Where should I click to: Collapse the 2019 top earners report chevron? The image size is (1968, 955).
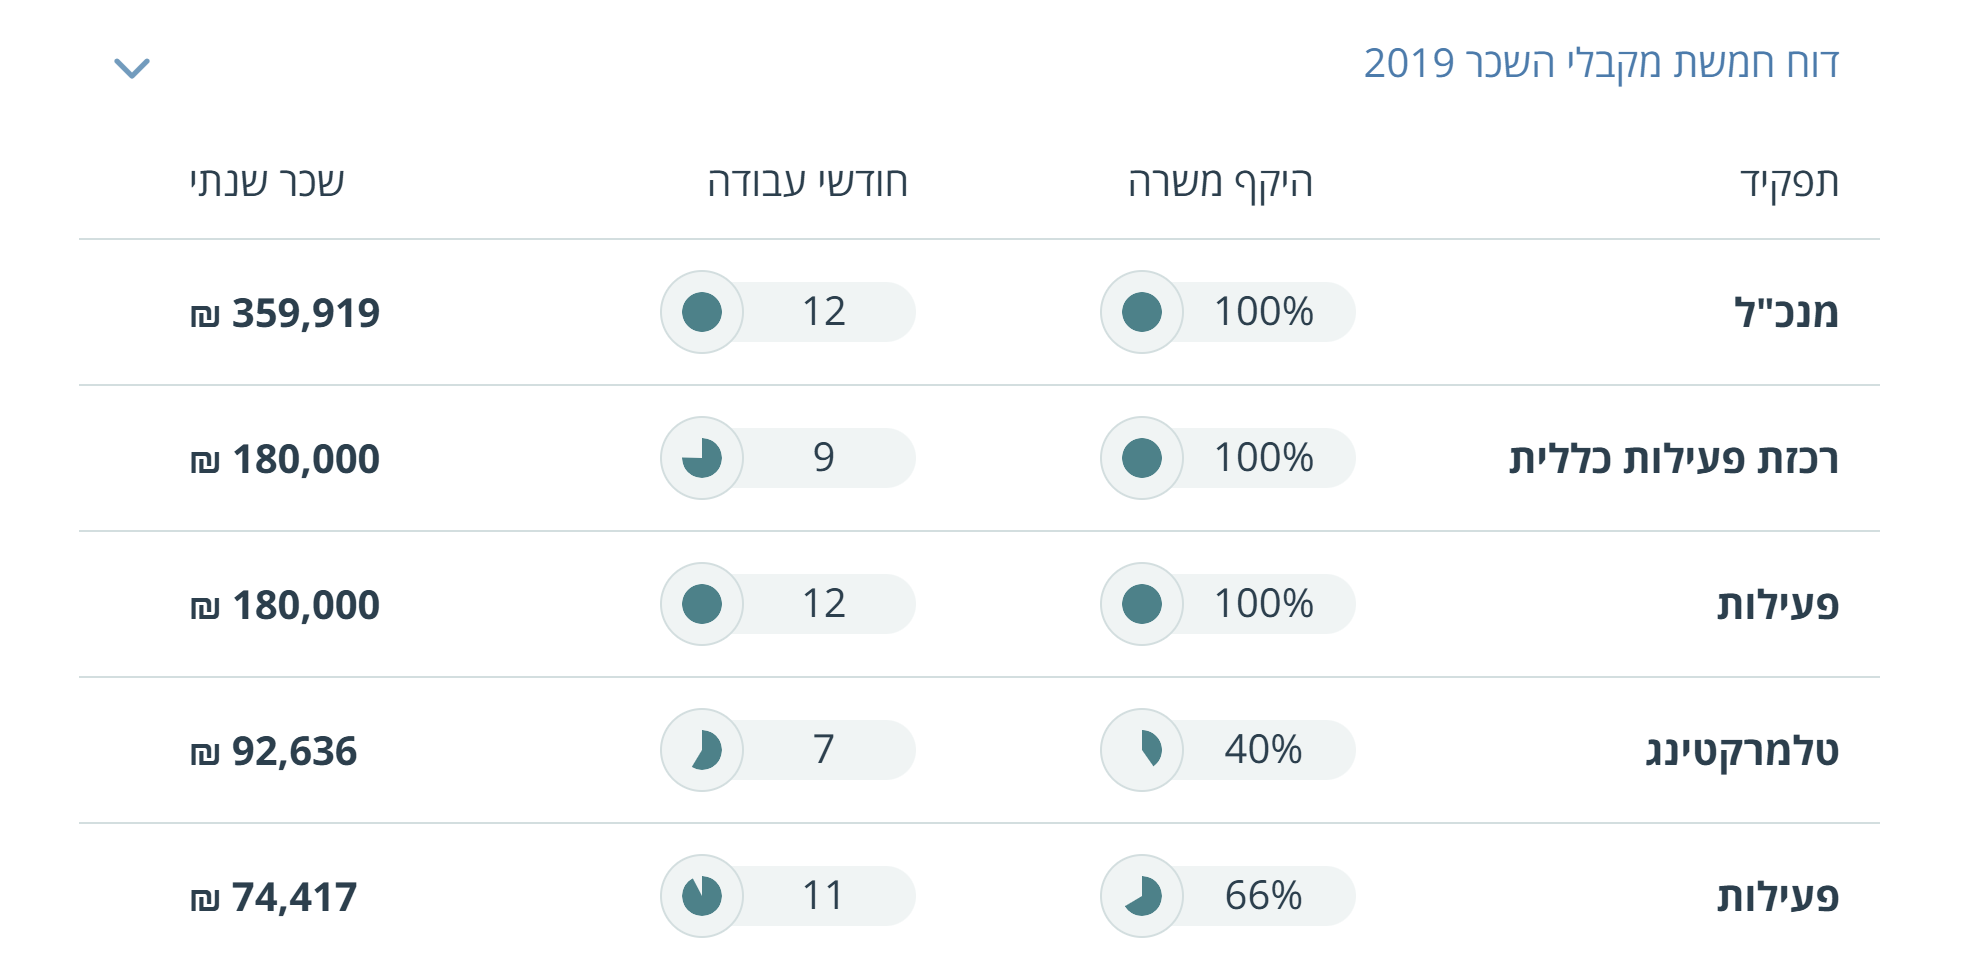tap(131, 68)
